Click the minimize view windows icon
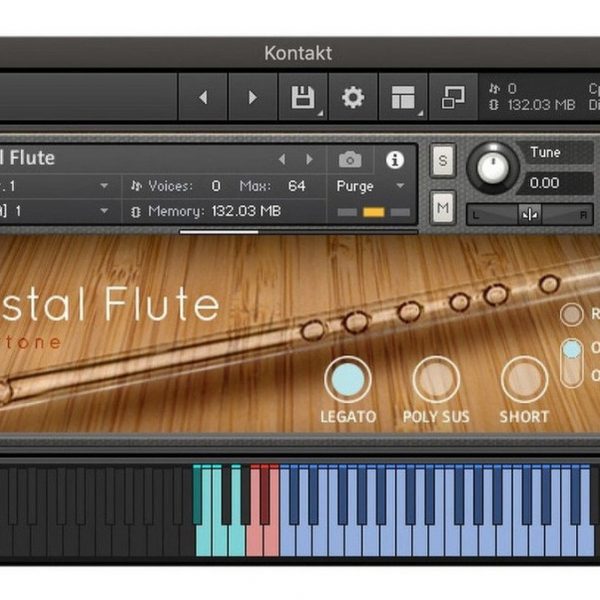This screenshot has width=600, height=600. pos(453,97)
